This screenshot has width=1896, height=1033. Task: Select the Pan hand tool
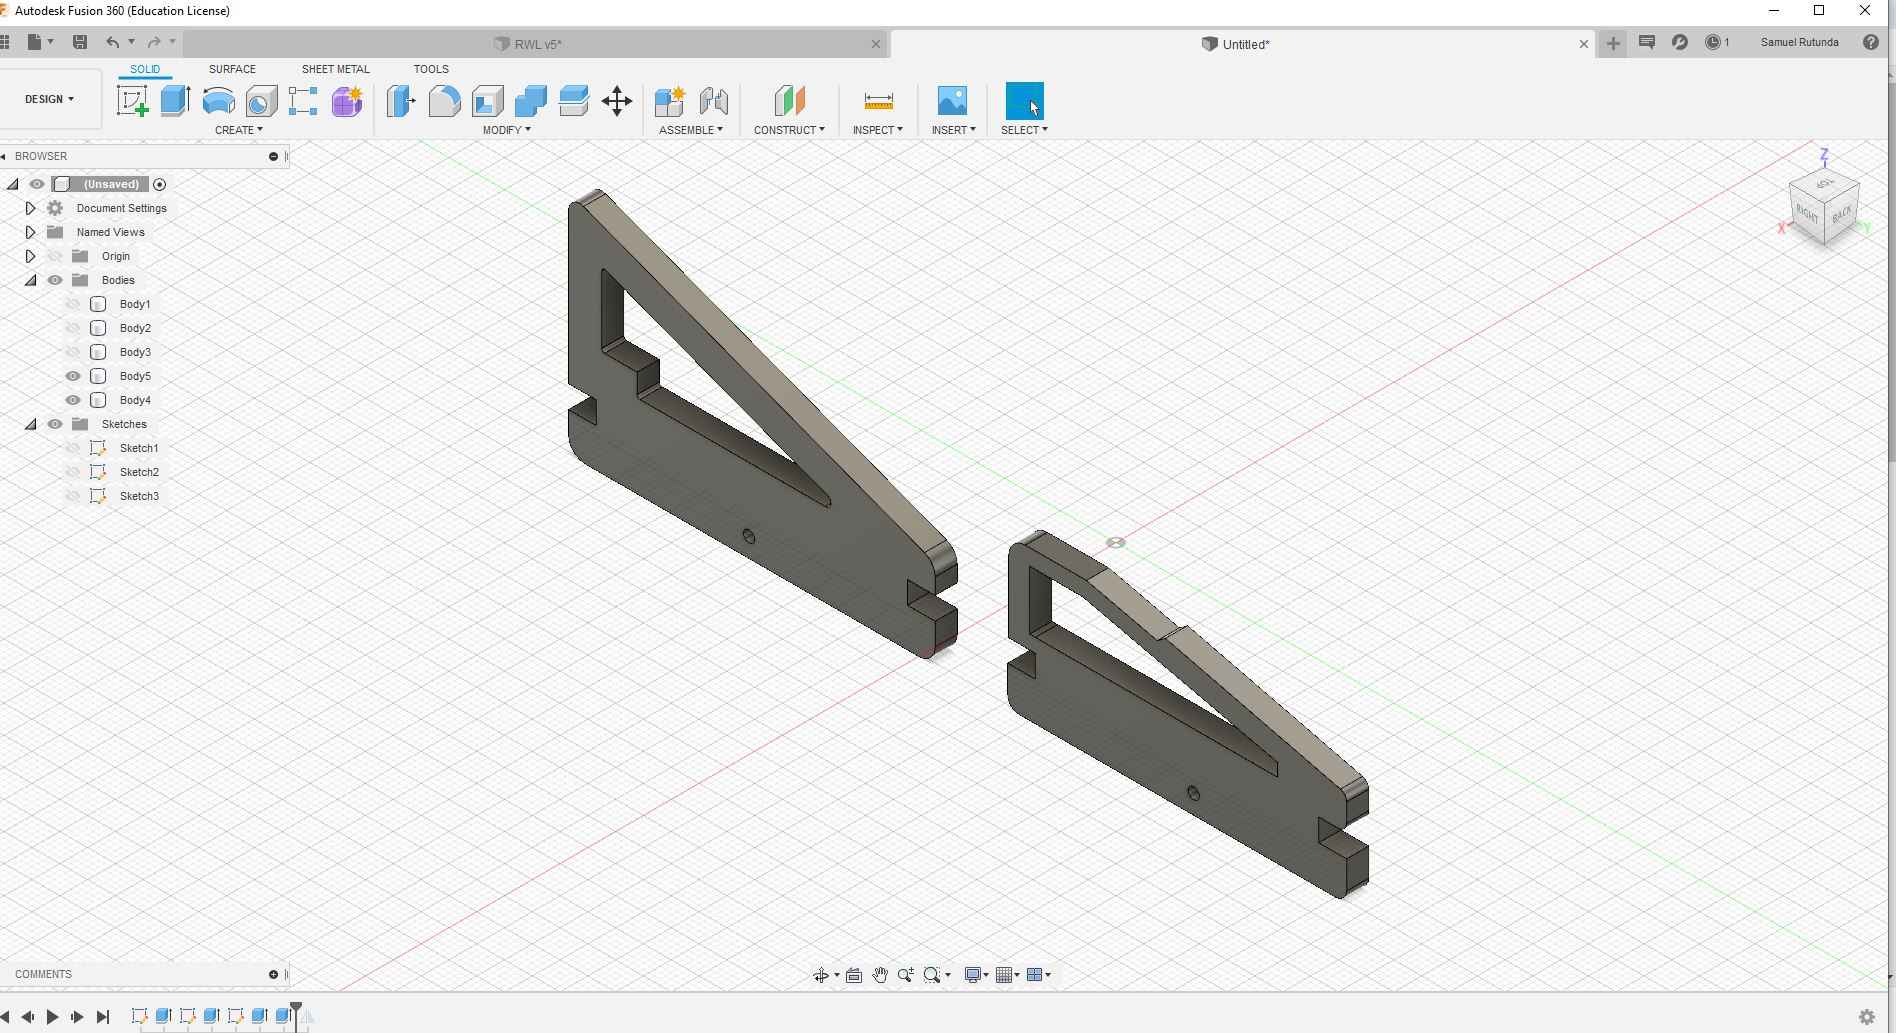click(x=880, y=975)
